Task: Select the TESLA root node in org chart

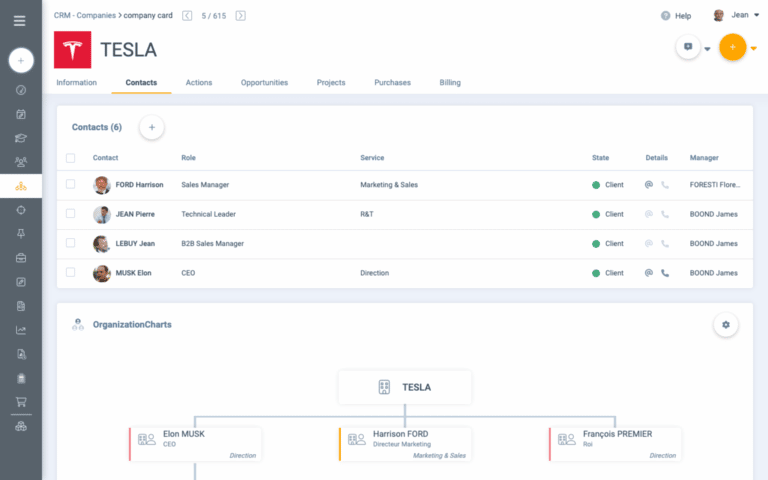Action: [x=405, y=387]
